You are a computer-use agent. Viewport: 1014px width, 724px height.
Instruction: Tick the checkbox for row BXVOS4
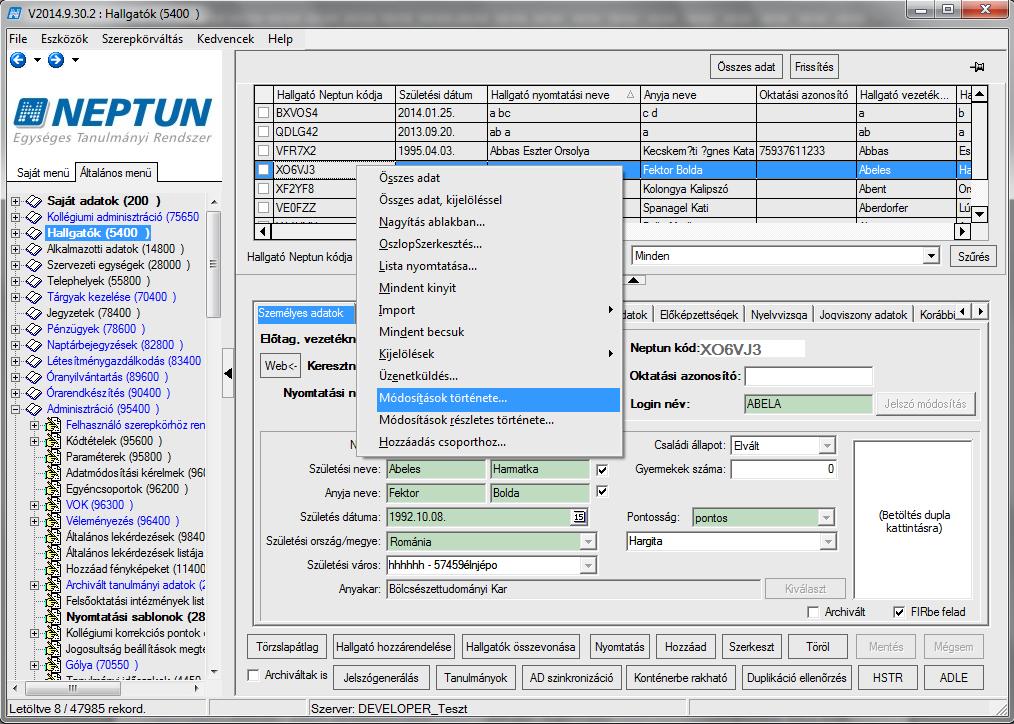tap(264, 113)
